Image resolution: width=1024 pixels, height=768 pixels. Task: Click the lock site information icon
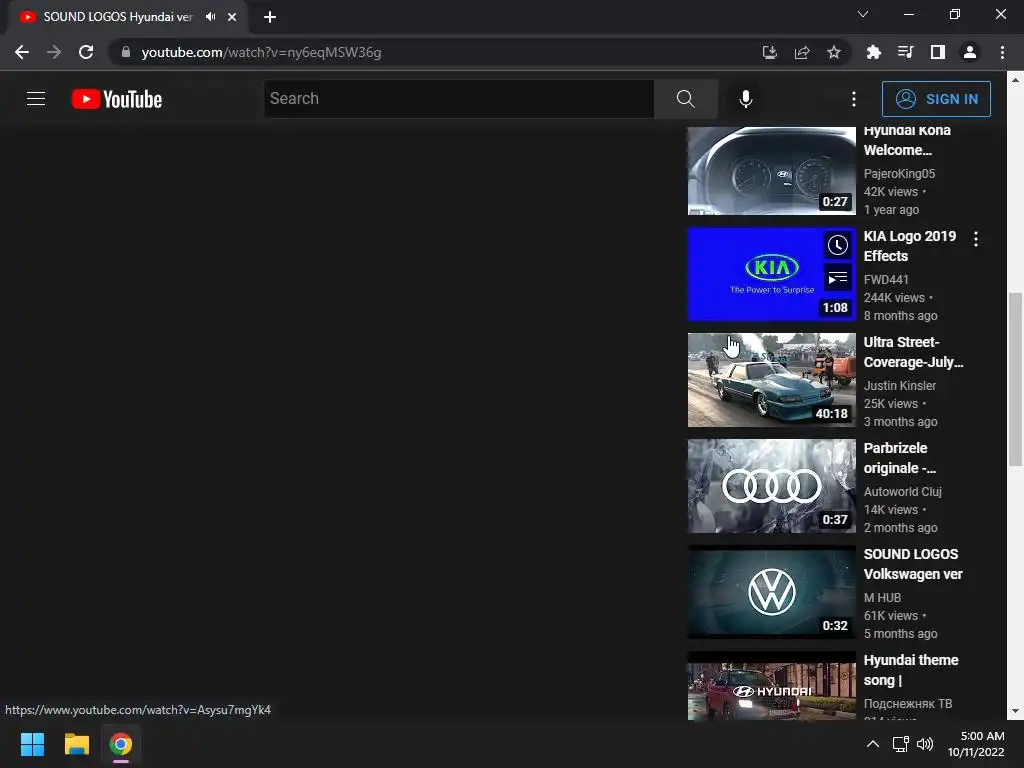tap(126, 52)
